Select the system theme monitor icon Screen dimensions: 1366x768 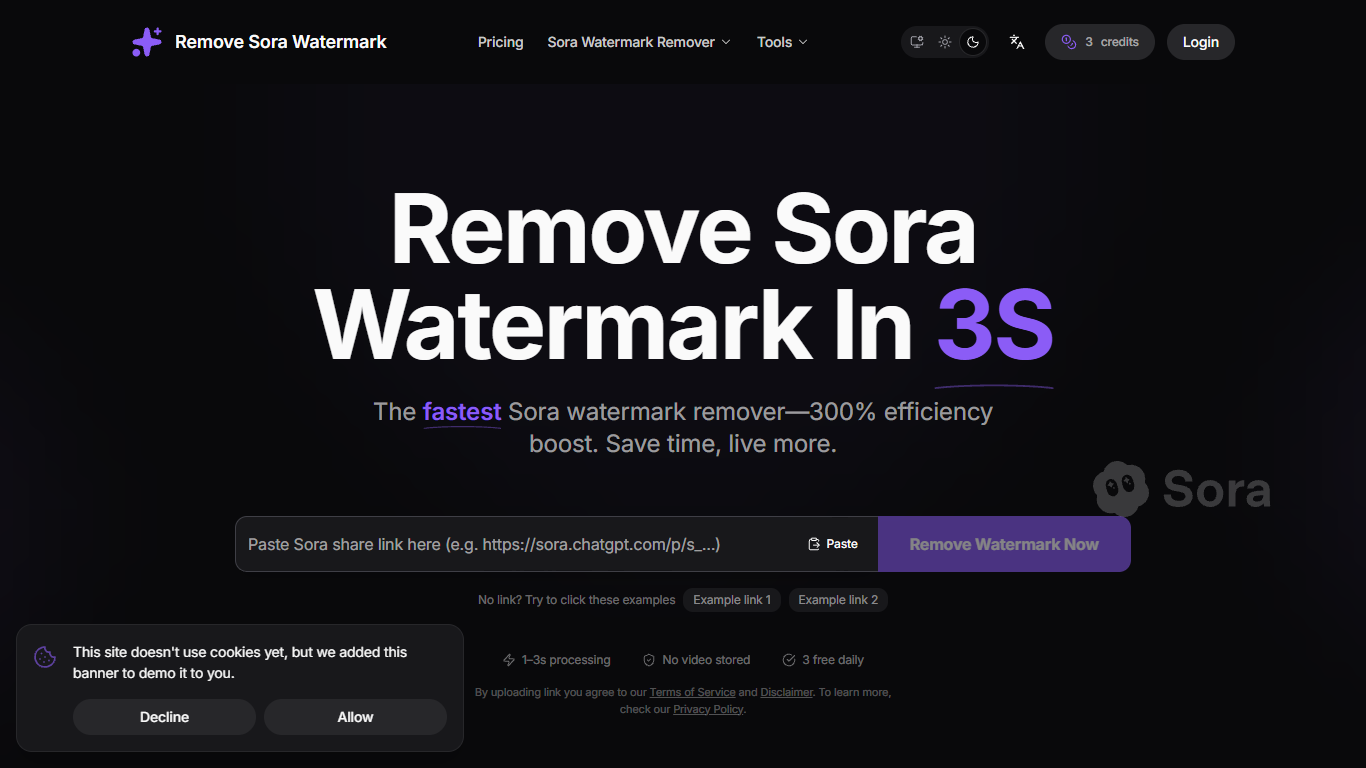click(x=916, y=42)
